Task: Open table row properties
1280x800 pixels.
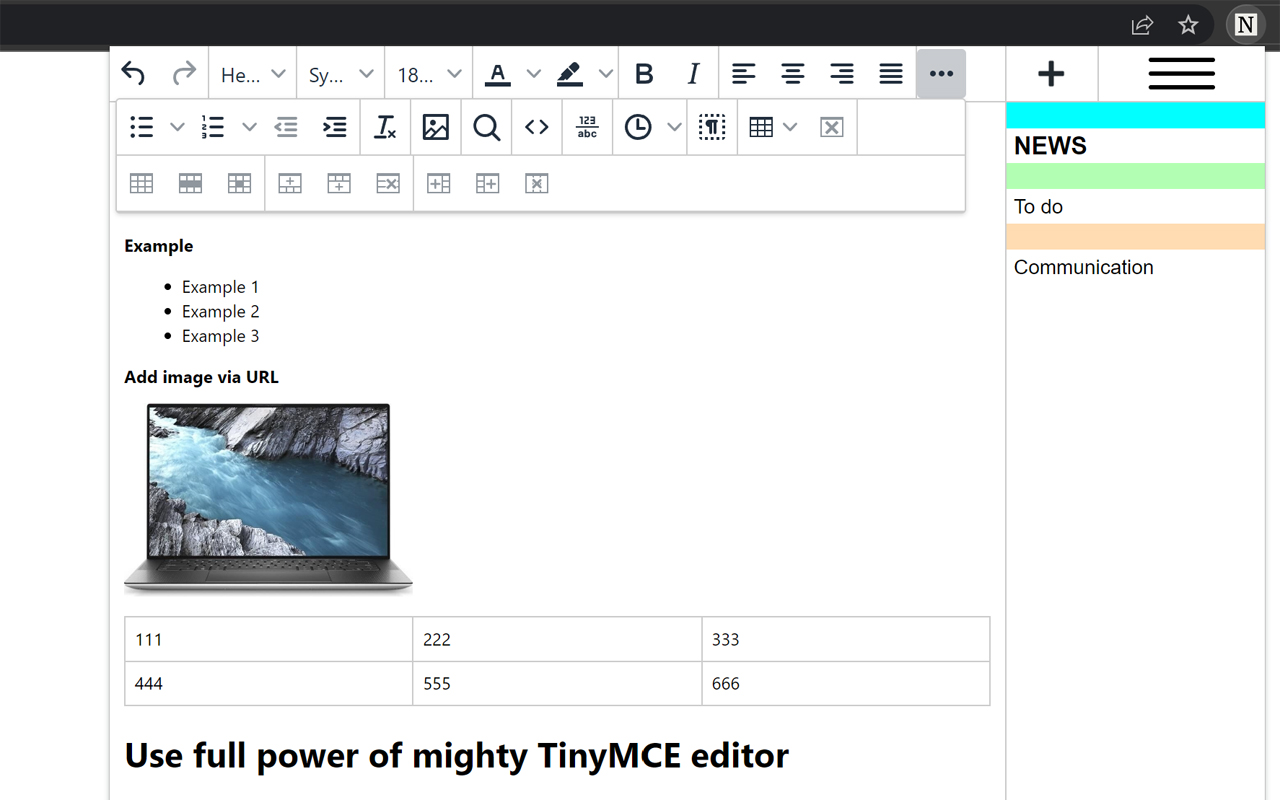Action: click(x=190, y=183)
